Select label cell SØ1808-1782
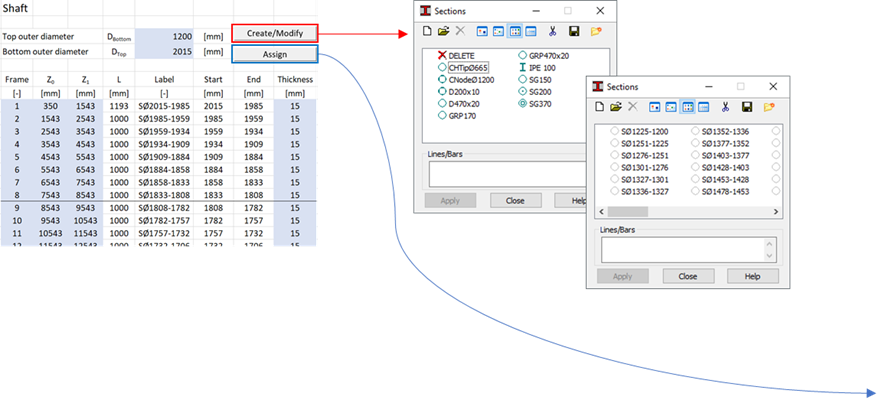This screenshot has height=403, width=886. 164,207
